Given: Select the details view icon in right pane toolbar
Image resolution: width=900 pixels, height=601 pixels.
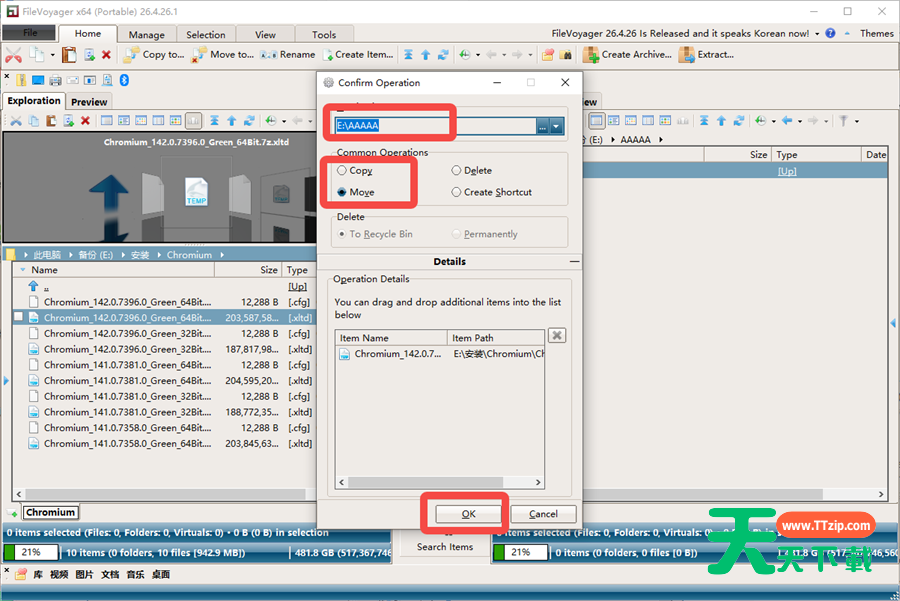Looking at the screenshot, I should click(597, 121).
